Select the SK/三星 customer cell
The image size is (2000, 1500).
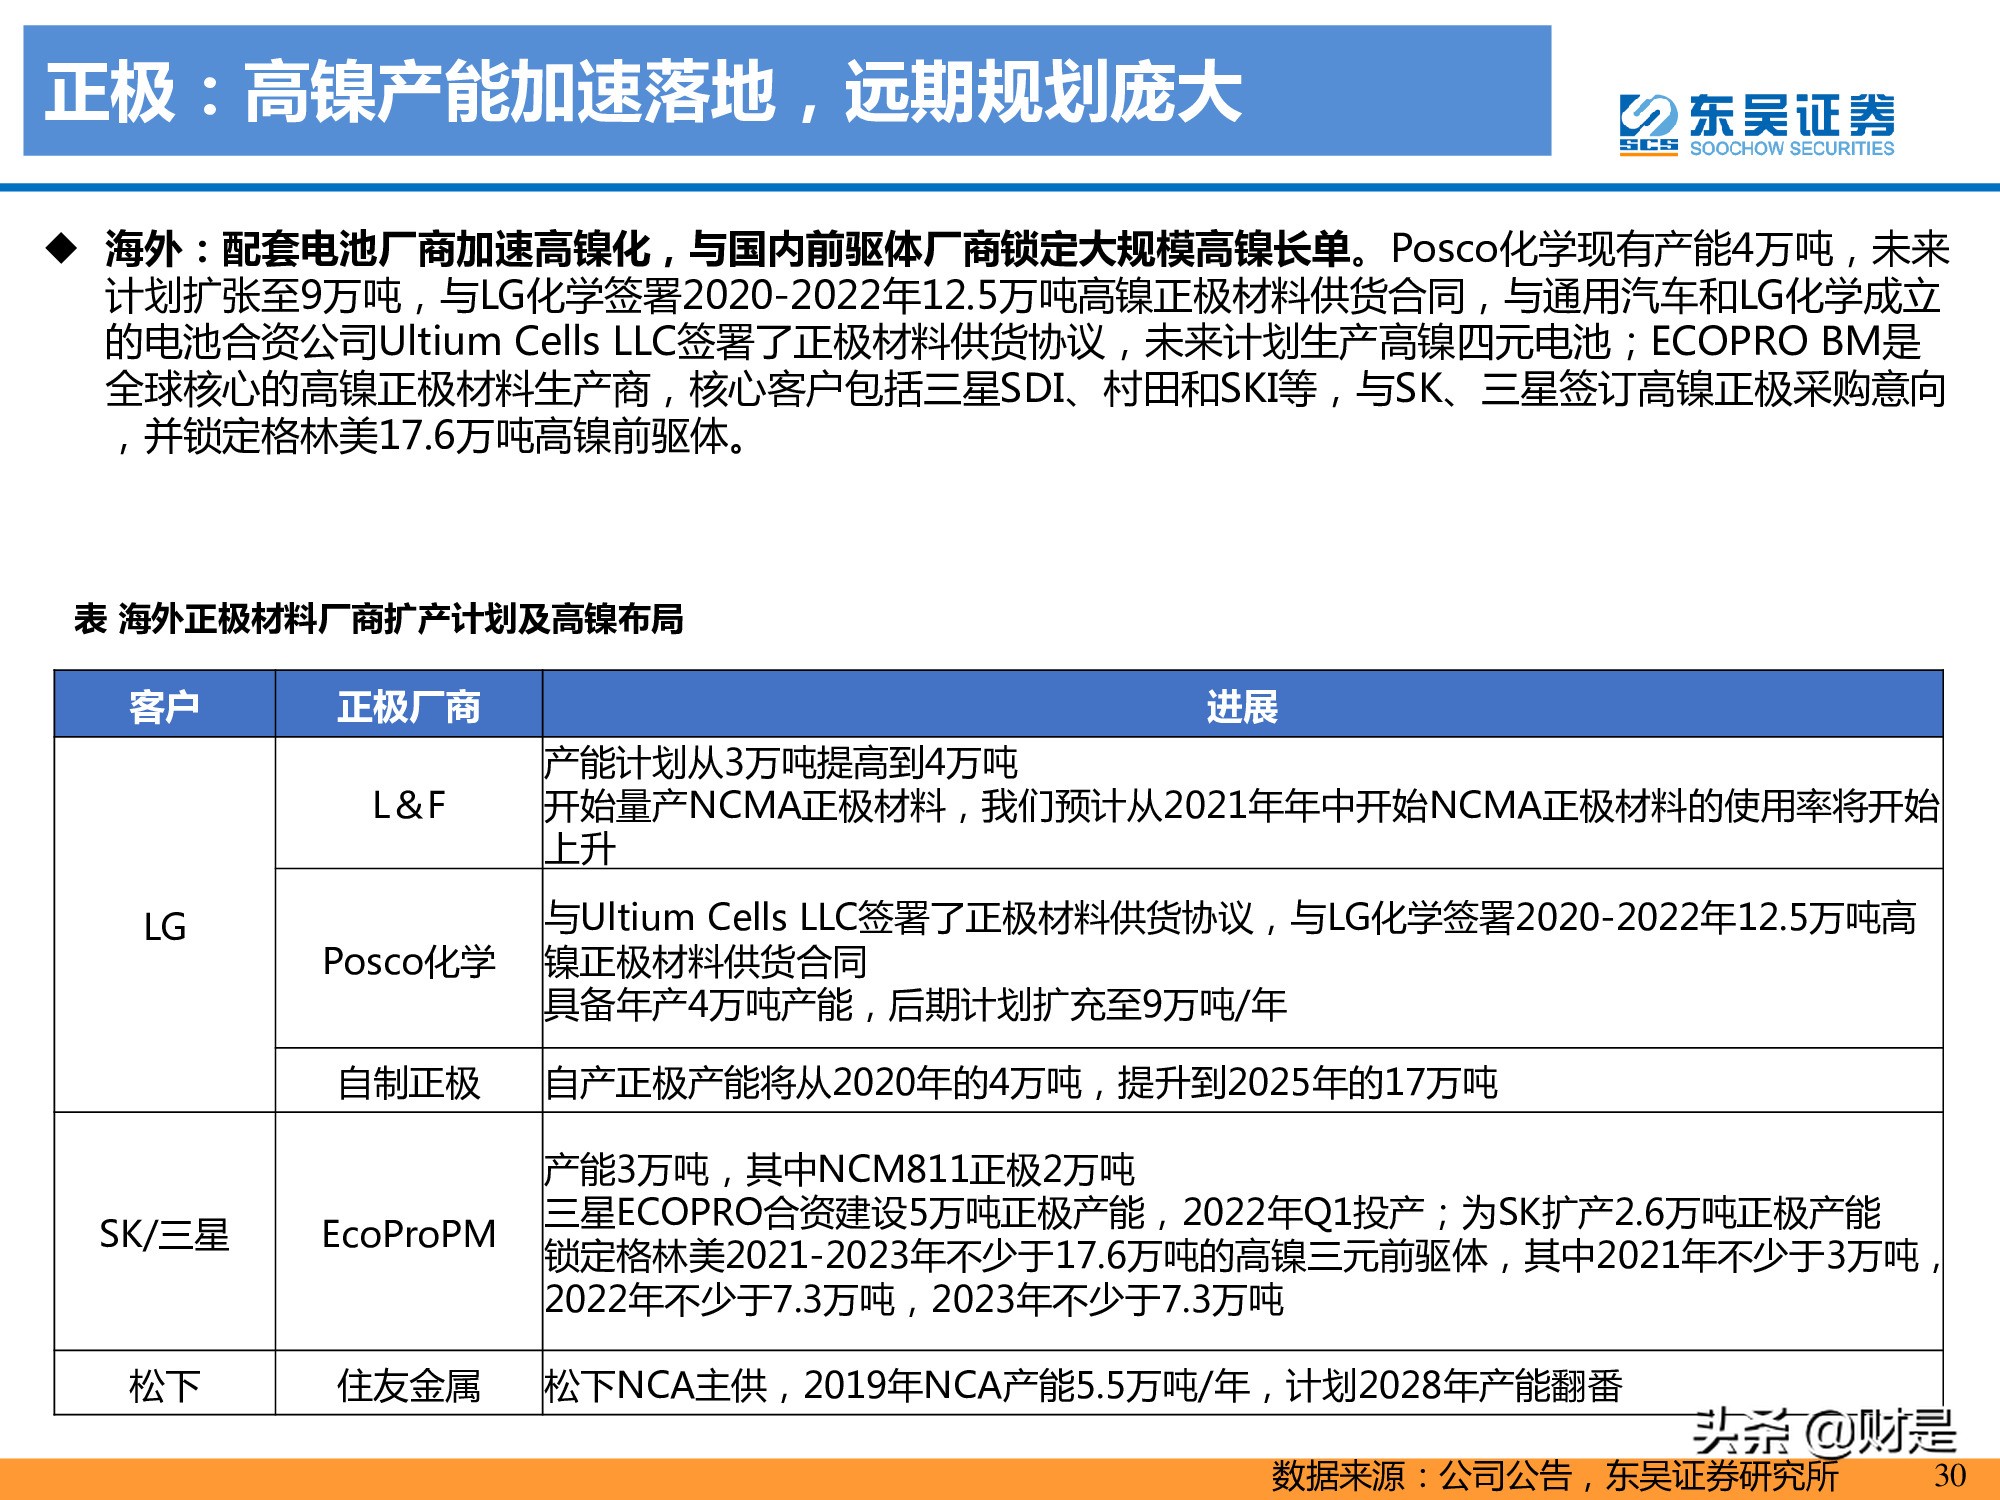coord(164,1234)
